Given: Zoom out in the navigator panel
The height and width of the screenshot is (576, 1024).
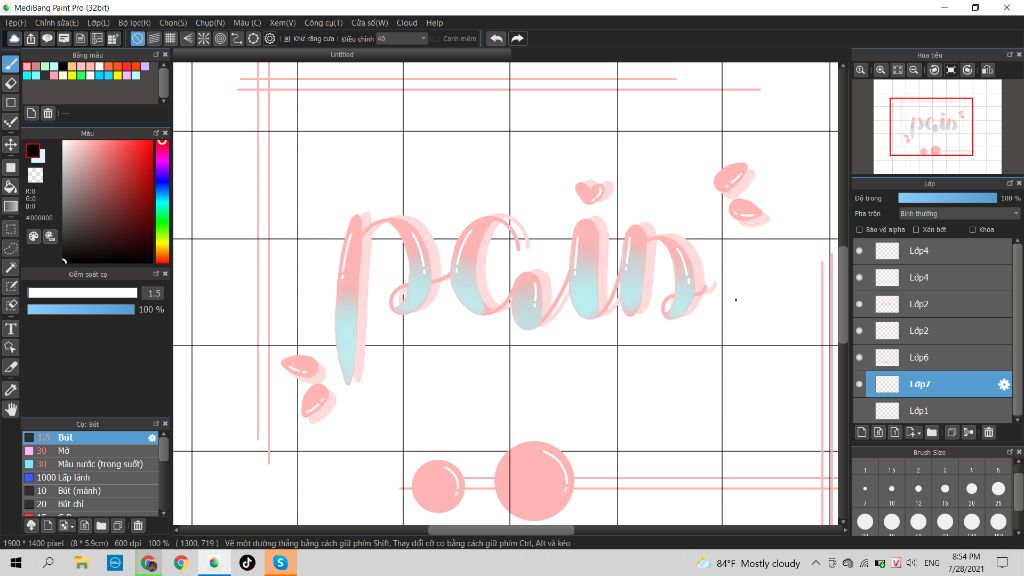Looking at the screenshot, I should point(914,70).
